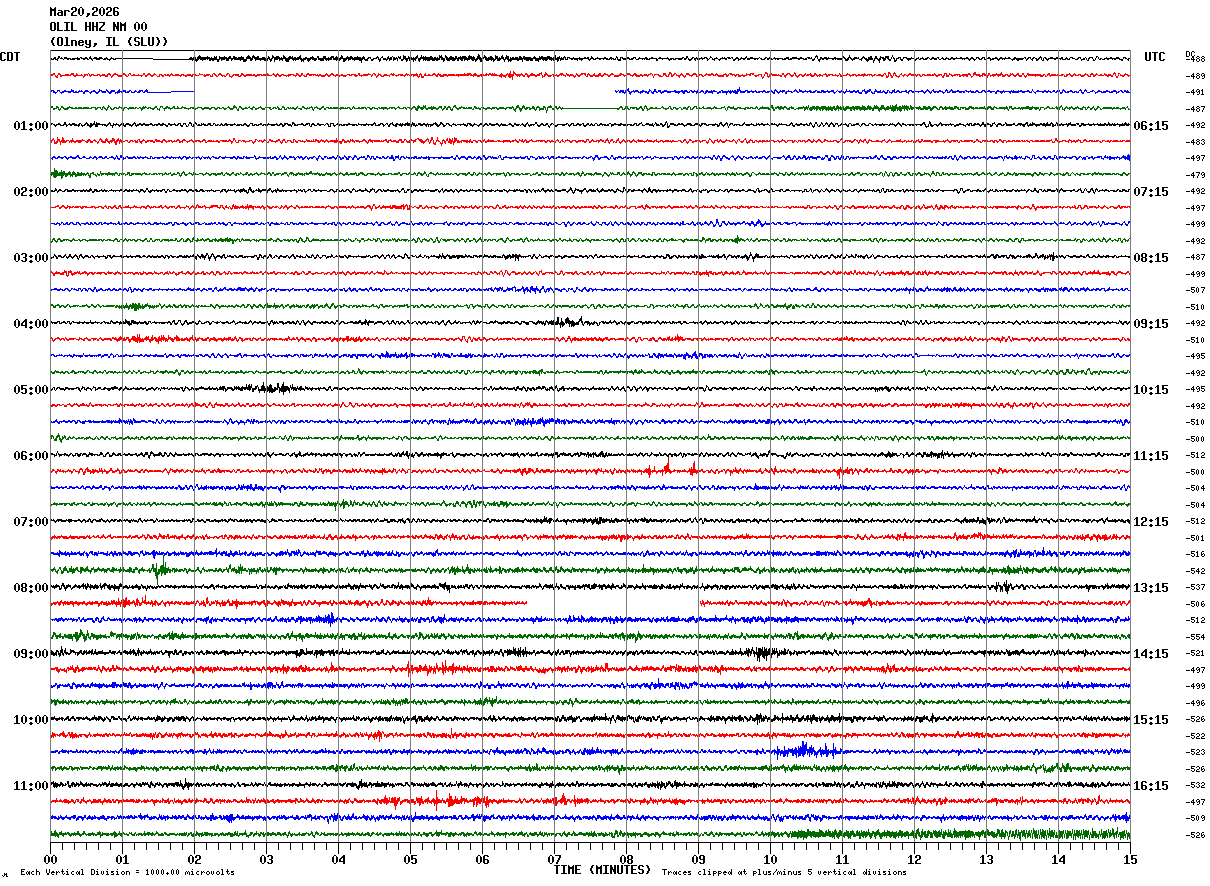Click the 14:15 UTC time label
This screenshot has width=1210, height=886.
1151,654
